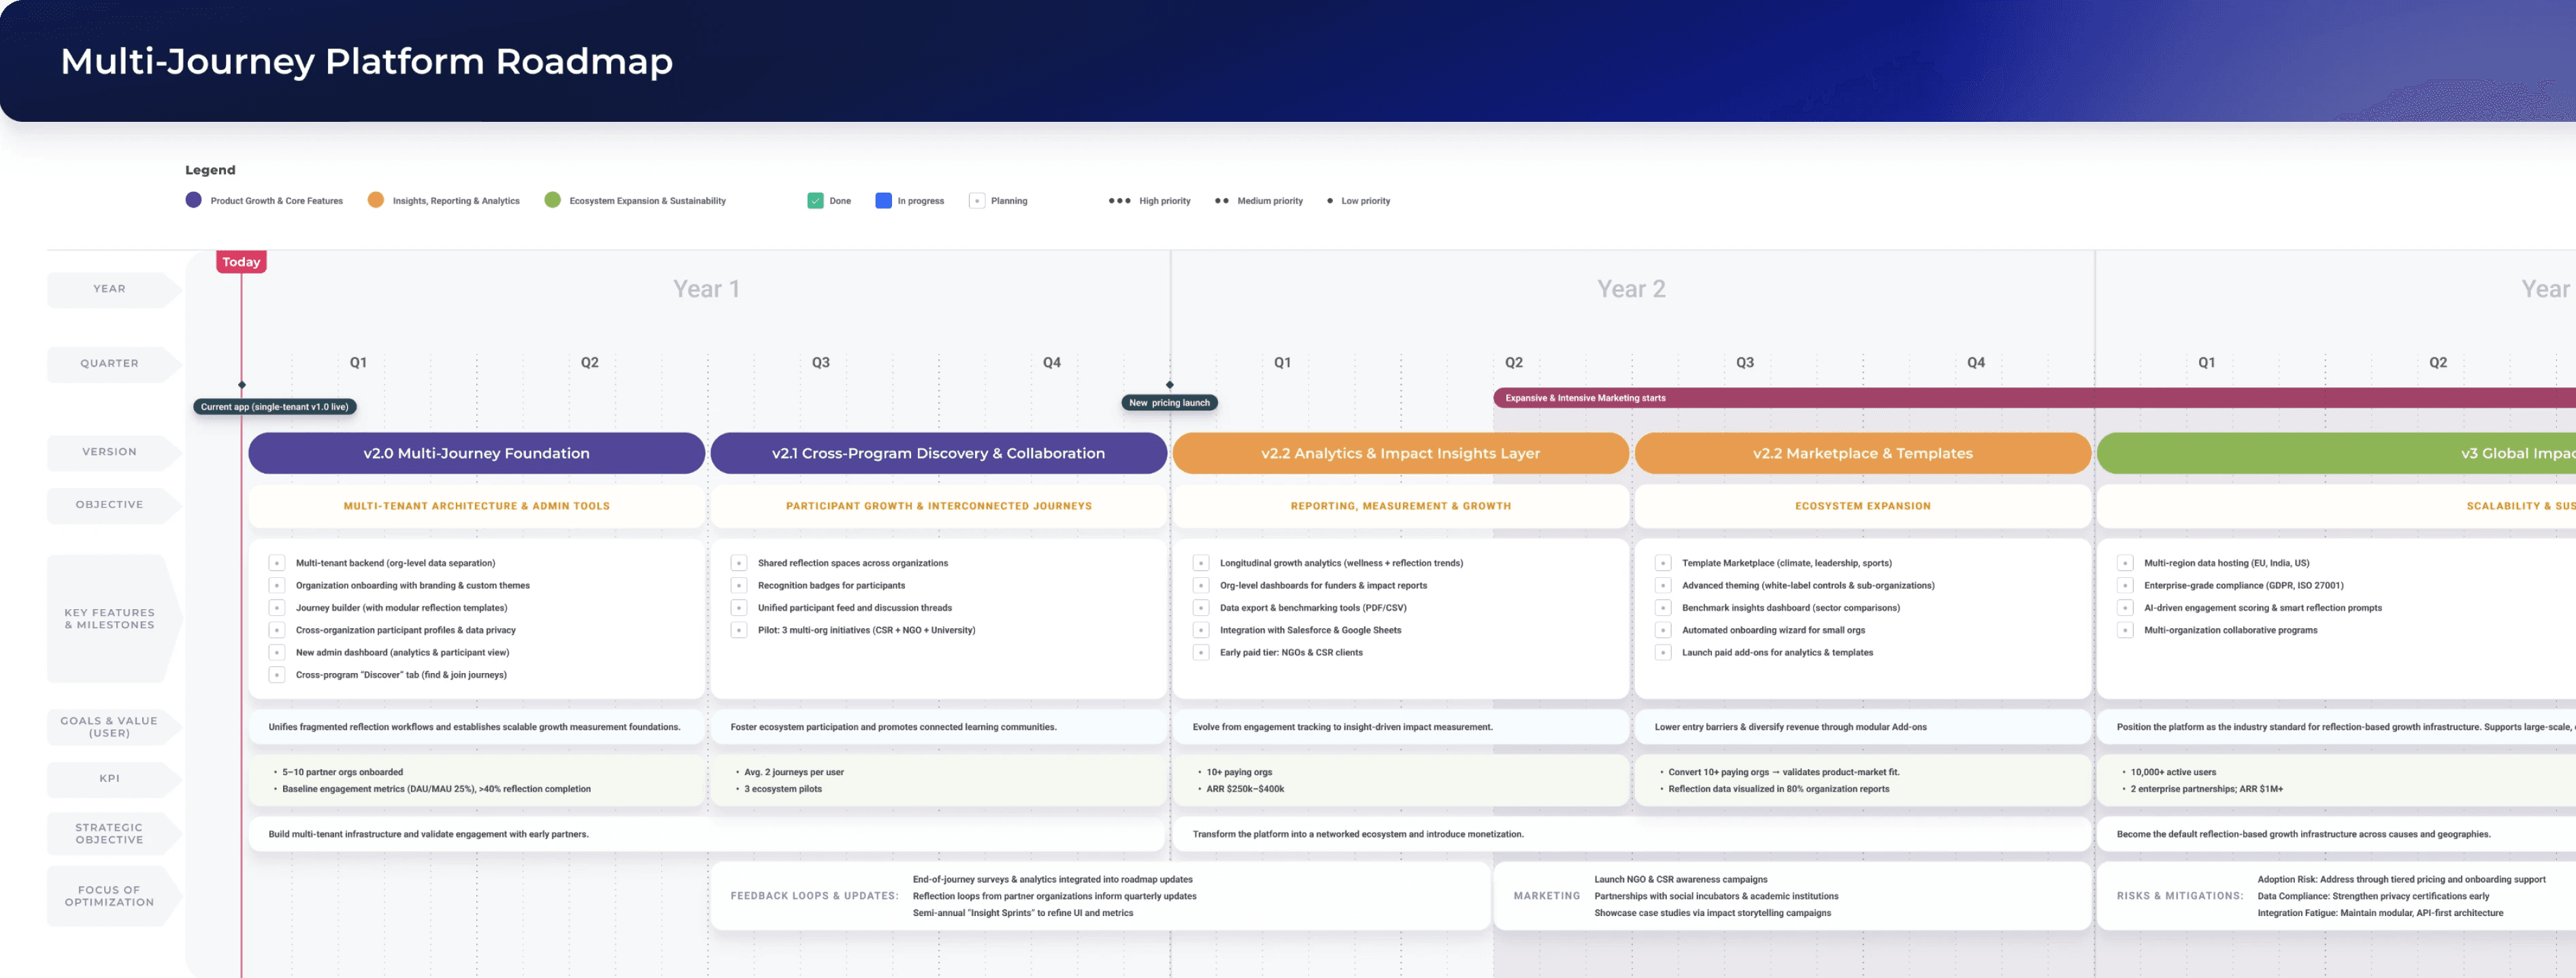Click the Expansive & Intensive Marketing starts bar
Screen dimensions: 2576x978
[x=1585, y=398]
